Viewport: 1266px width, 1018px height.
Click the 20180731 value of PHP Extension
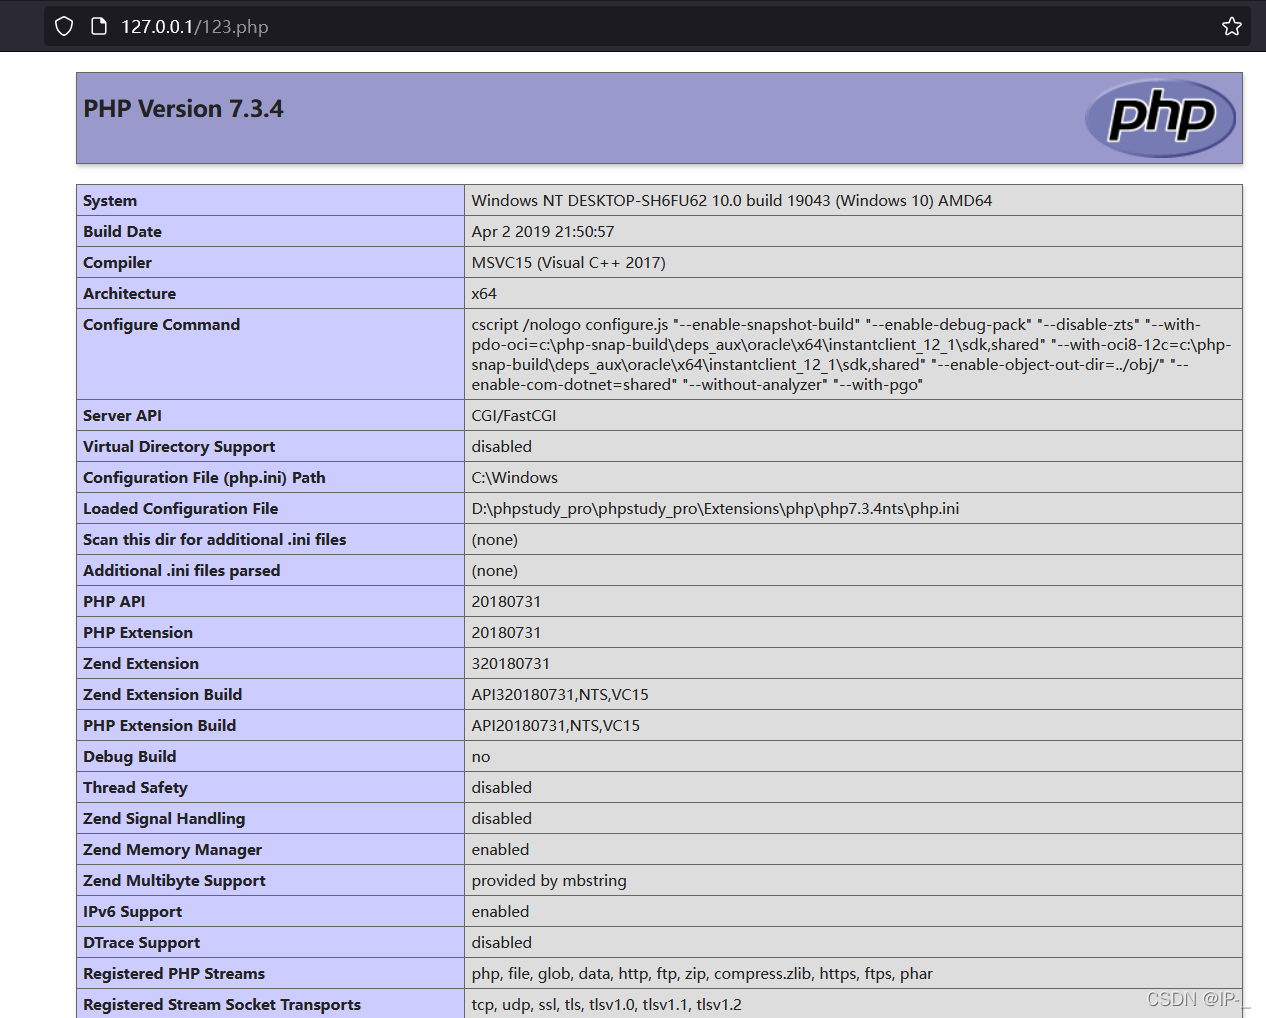point(506,633)
